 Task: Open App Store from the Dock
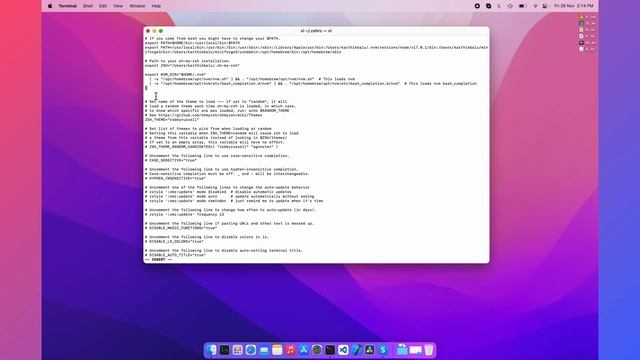304,350
